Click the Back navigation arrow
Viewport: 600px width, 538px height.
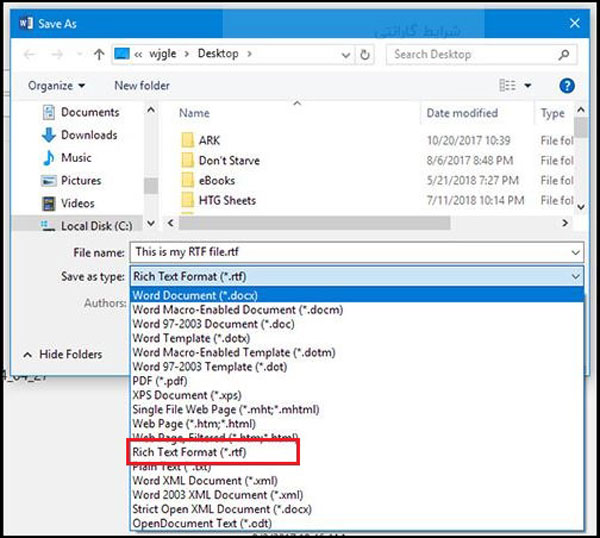29,55
